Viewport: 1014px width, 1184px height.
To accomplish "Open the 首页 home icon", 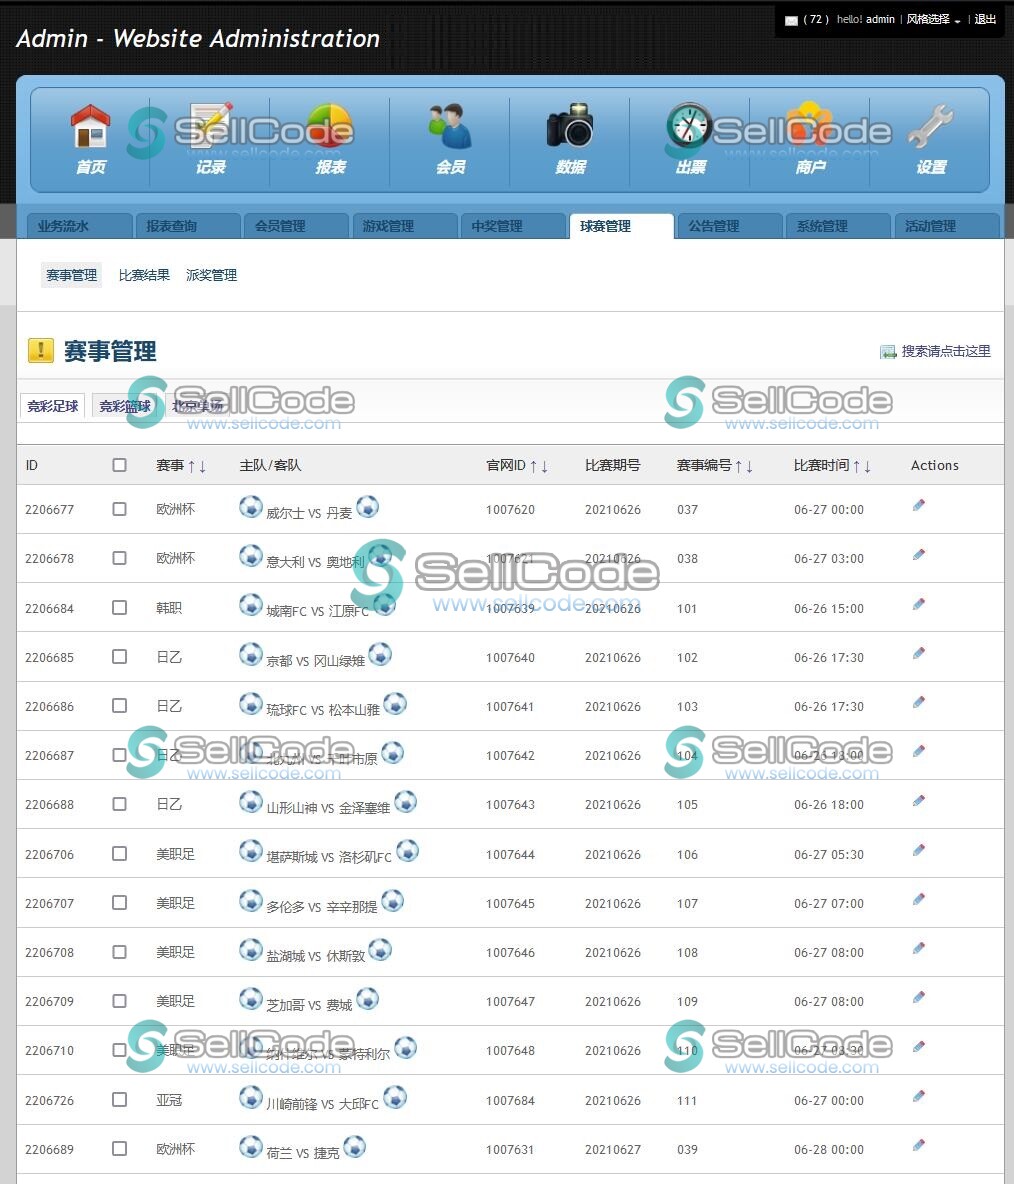I will (90, 126).
